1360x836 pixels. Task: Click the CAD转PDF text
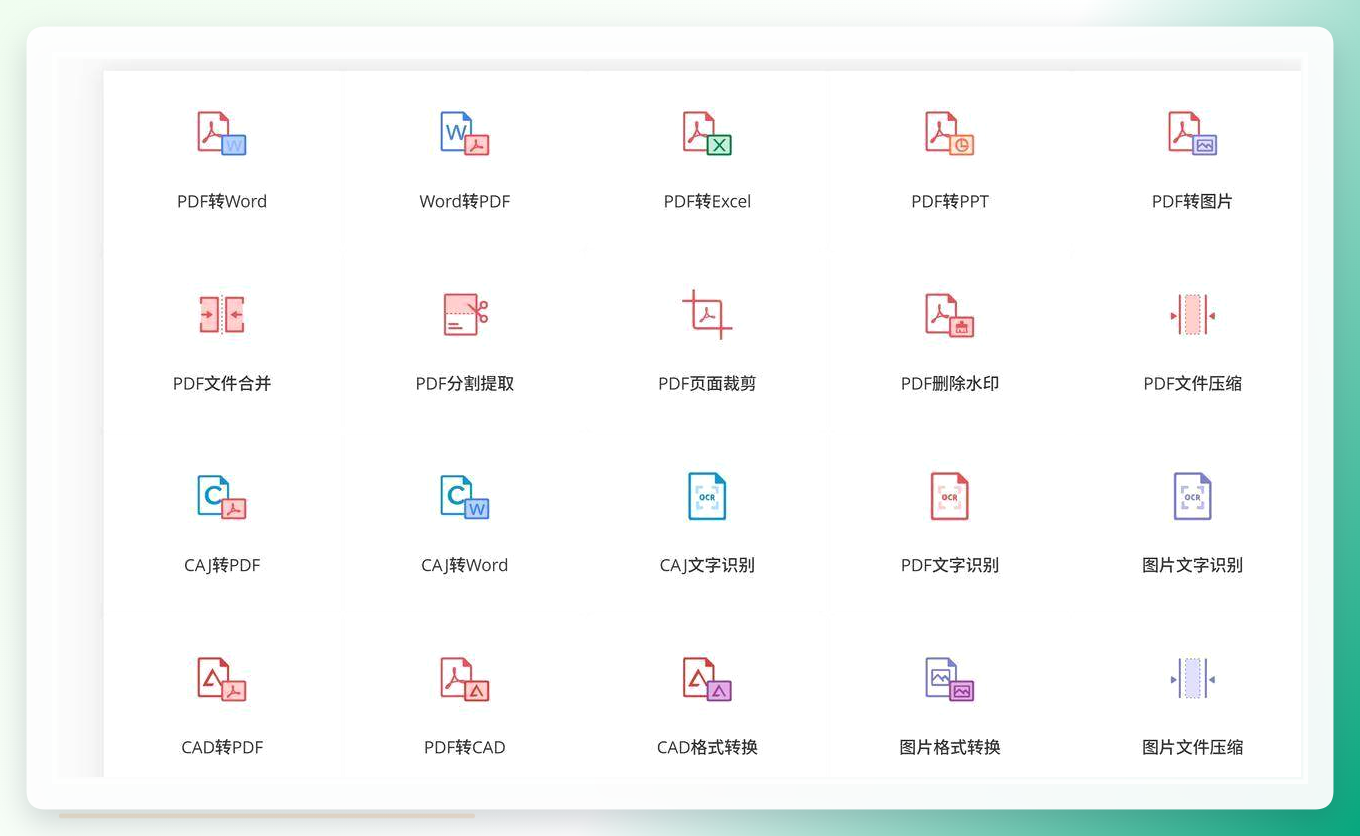(222, 747)
